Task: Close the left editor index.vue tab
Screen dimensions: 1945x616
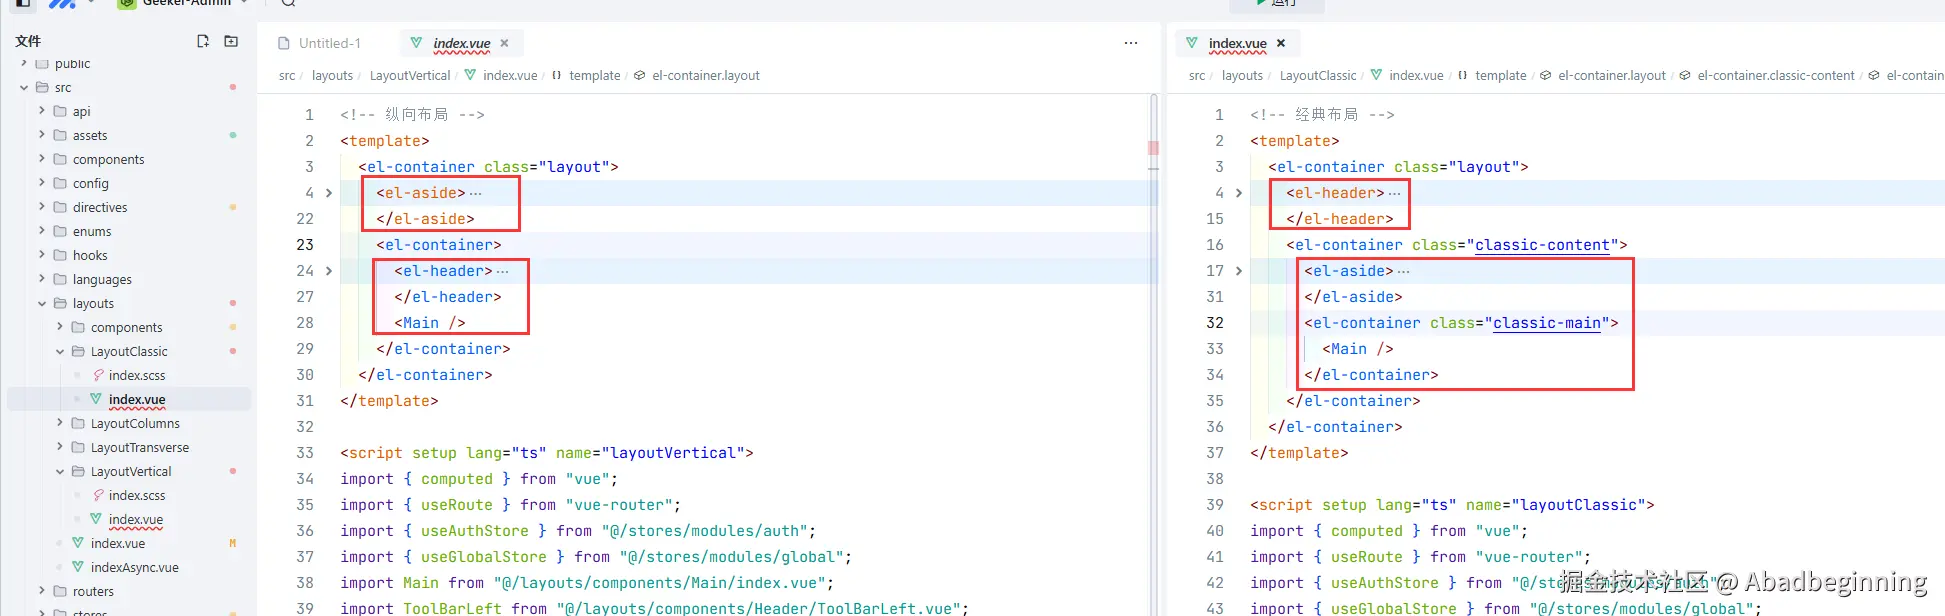Action: tap(505, 43)
